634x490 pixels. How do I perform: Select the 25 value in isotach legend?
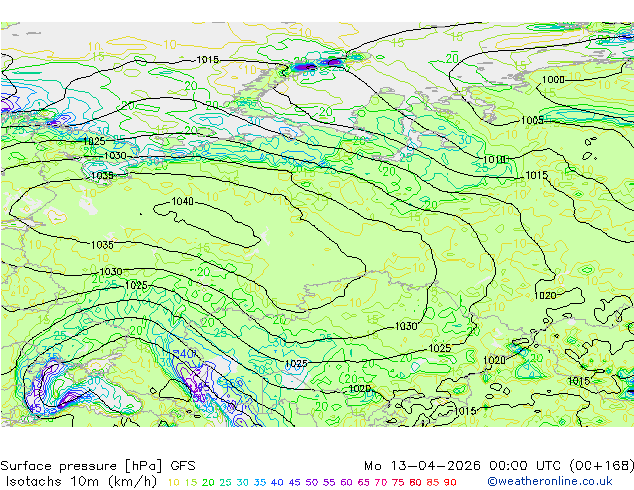pyautogui.click(x=225, y=482)
